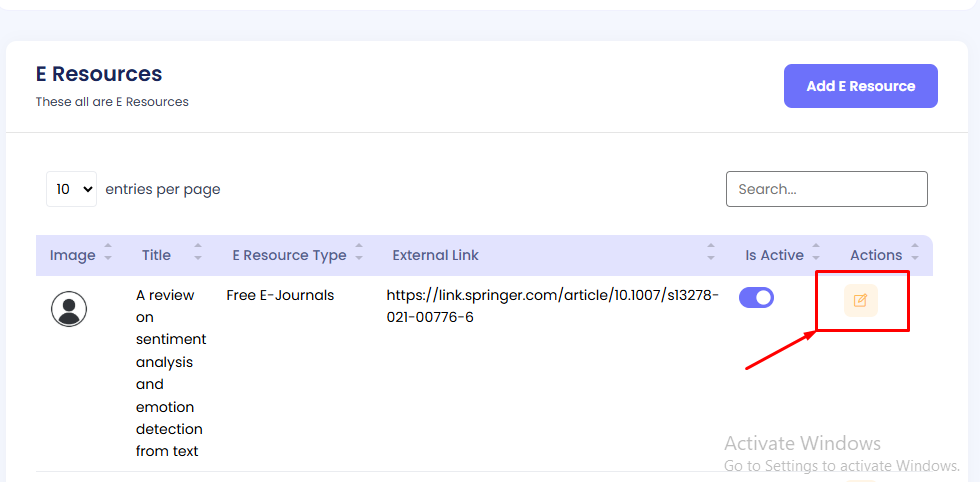
Task: Click the sort arrows beside the Actions header
Action: tap(915, 255)
